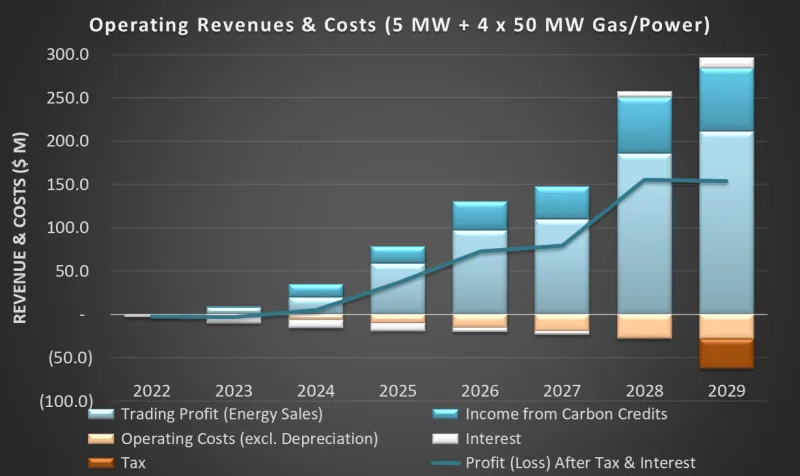Screen dimensions: 800x476
Task: Click the Income from Carbon Credits legend swatch
Action: coord(445,414)
